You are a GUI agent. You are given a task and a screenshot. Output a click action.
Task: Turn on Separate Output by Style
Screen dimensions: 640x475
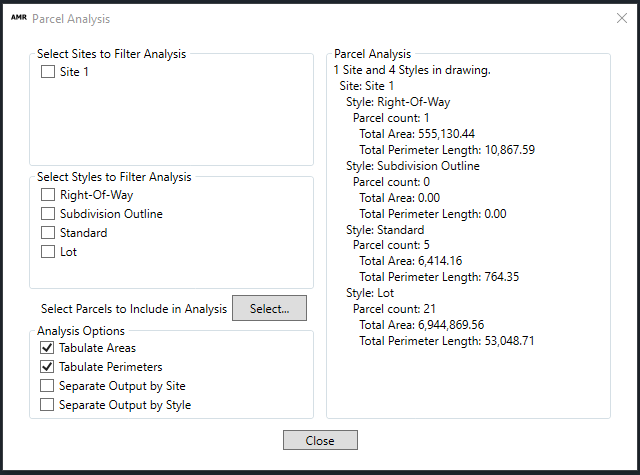pyautogui.click(x=48, y=405)
